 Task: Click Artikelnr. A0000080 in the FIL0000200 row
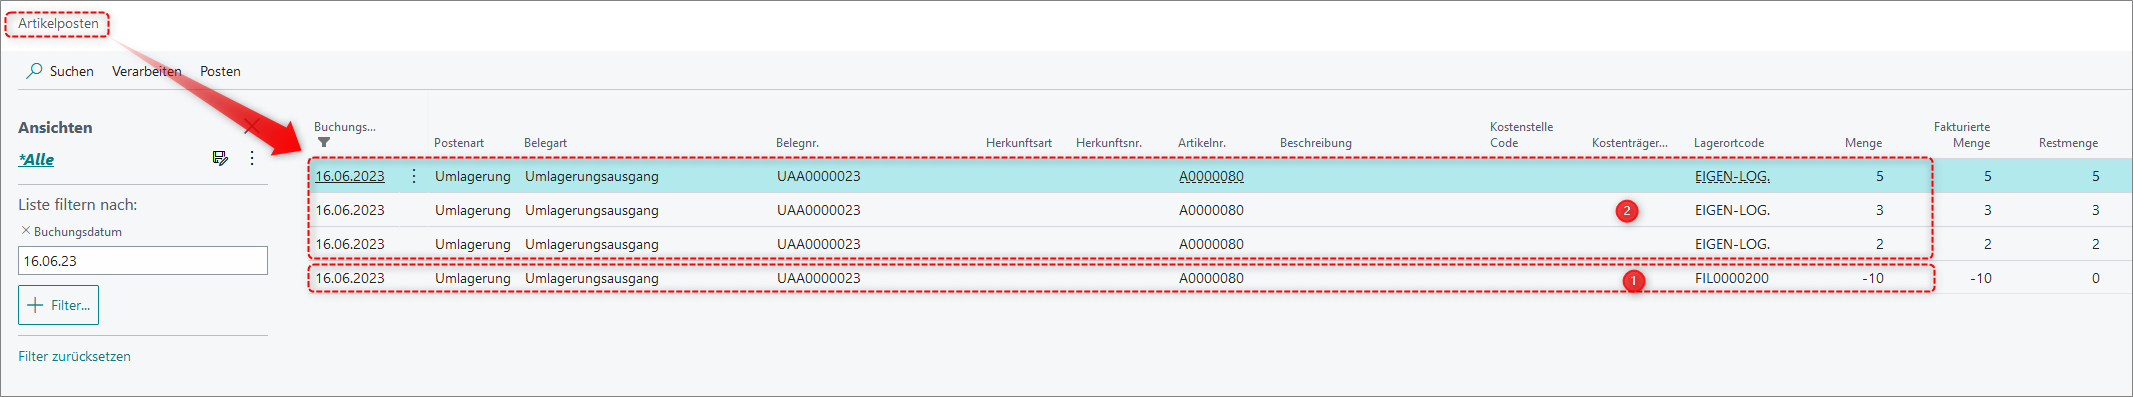coord(1211,278)
